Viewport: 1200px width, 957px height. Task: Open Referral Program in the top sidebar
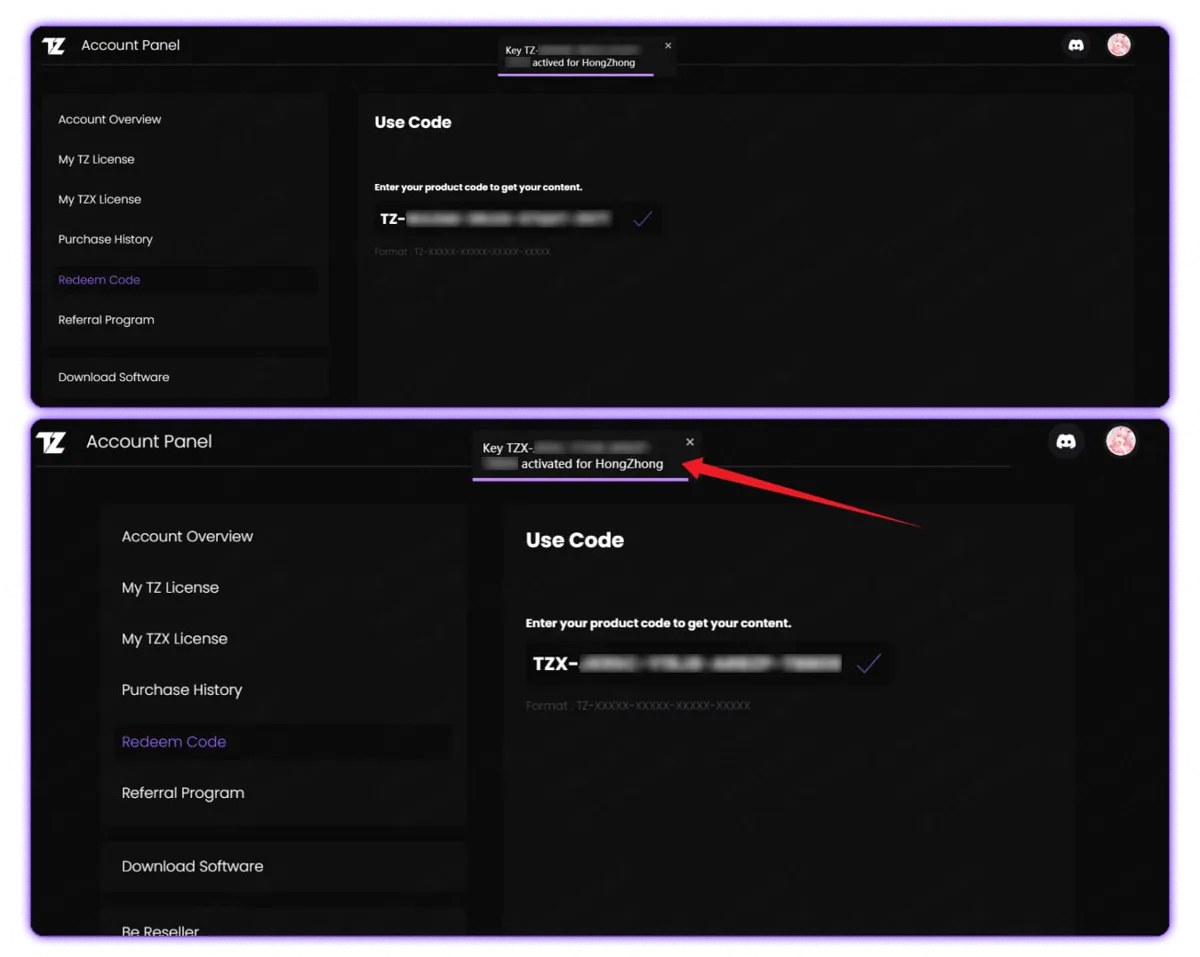[106, 320]
